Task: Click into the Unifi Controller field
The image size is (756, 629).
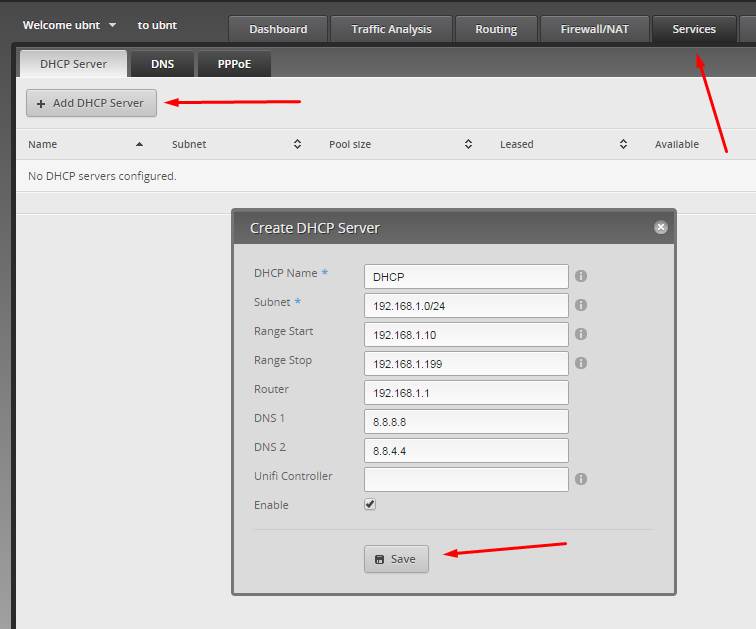Action: click(466, 479)
